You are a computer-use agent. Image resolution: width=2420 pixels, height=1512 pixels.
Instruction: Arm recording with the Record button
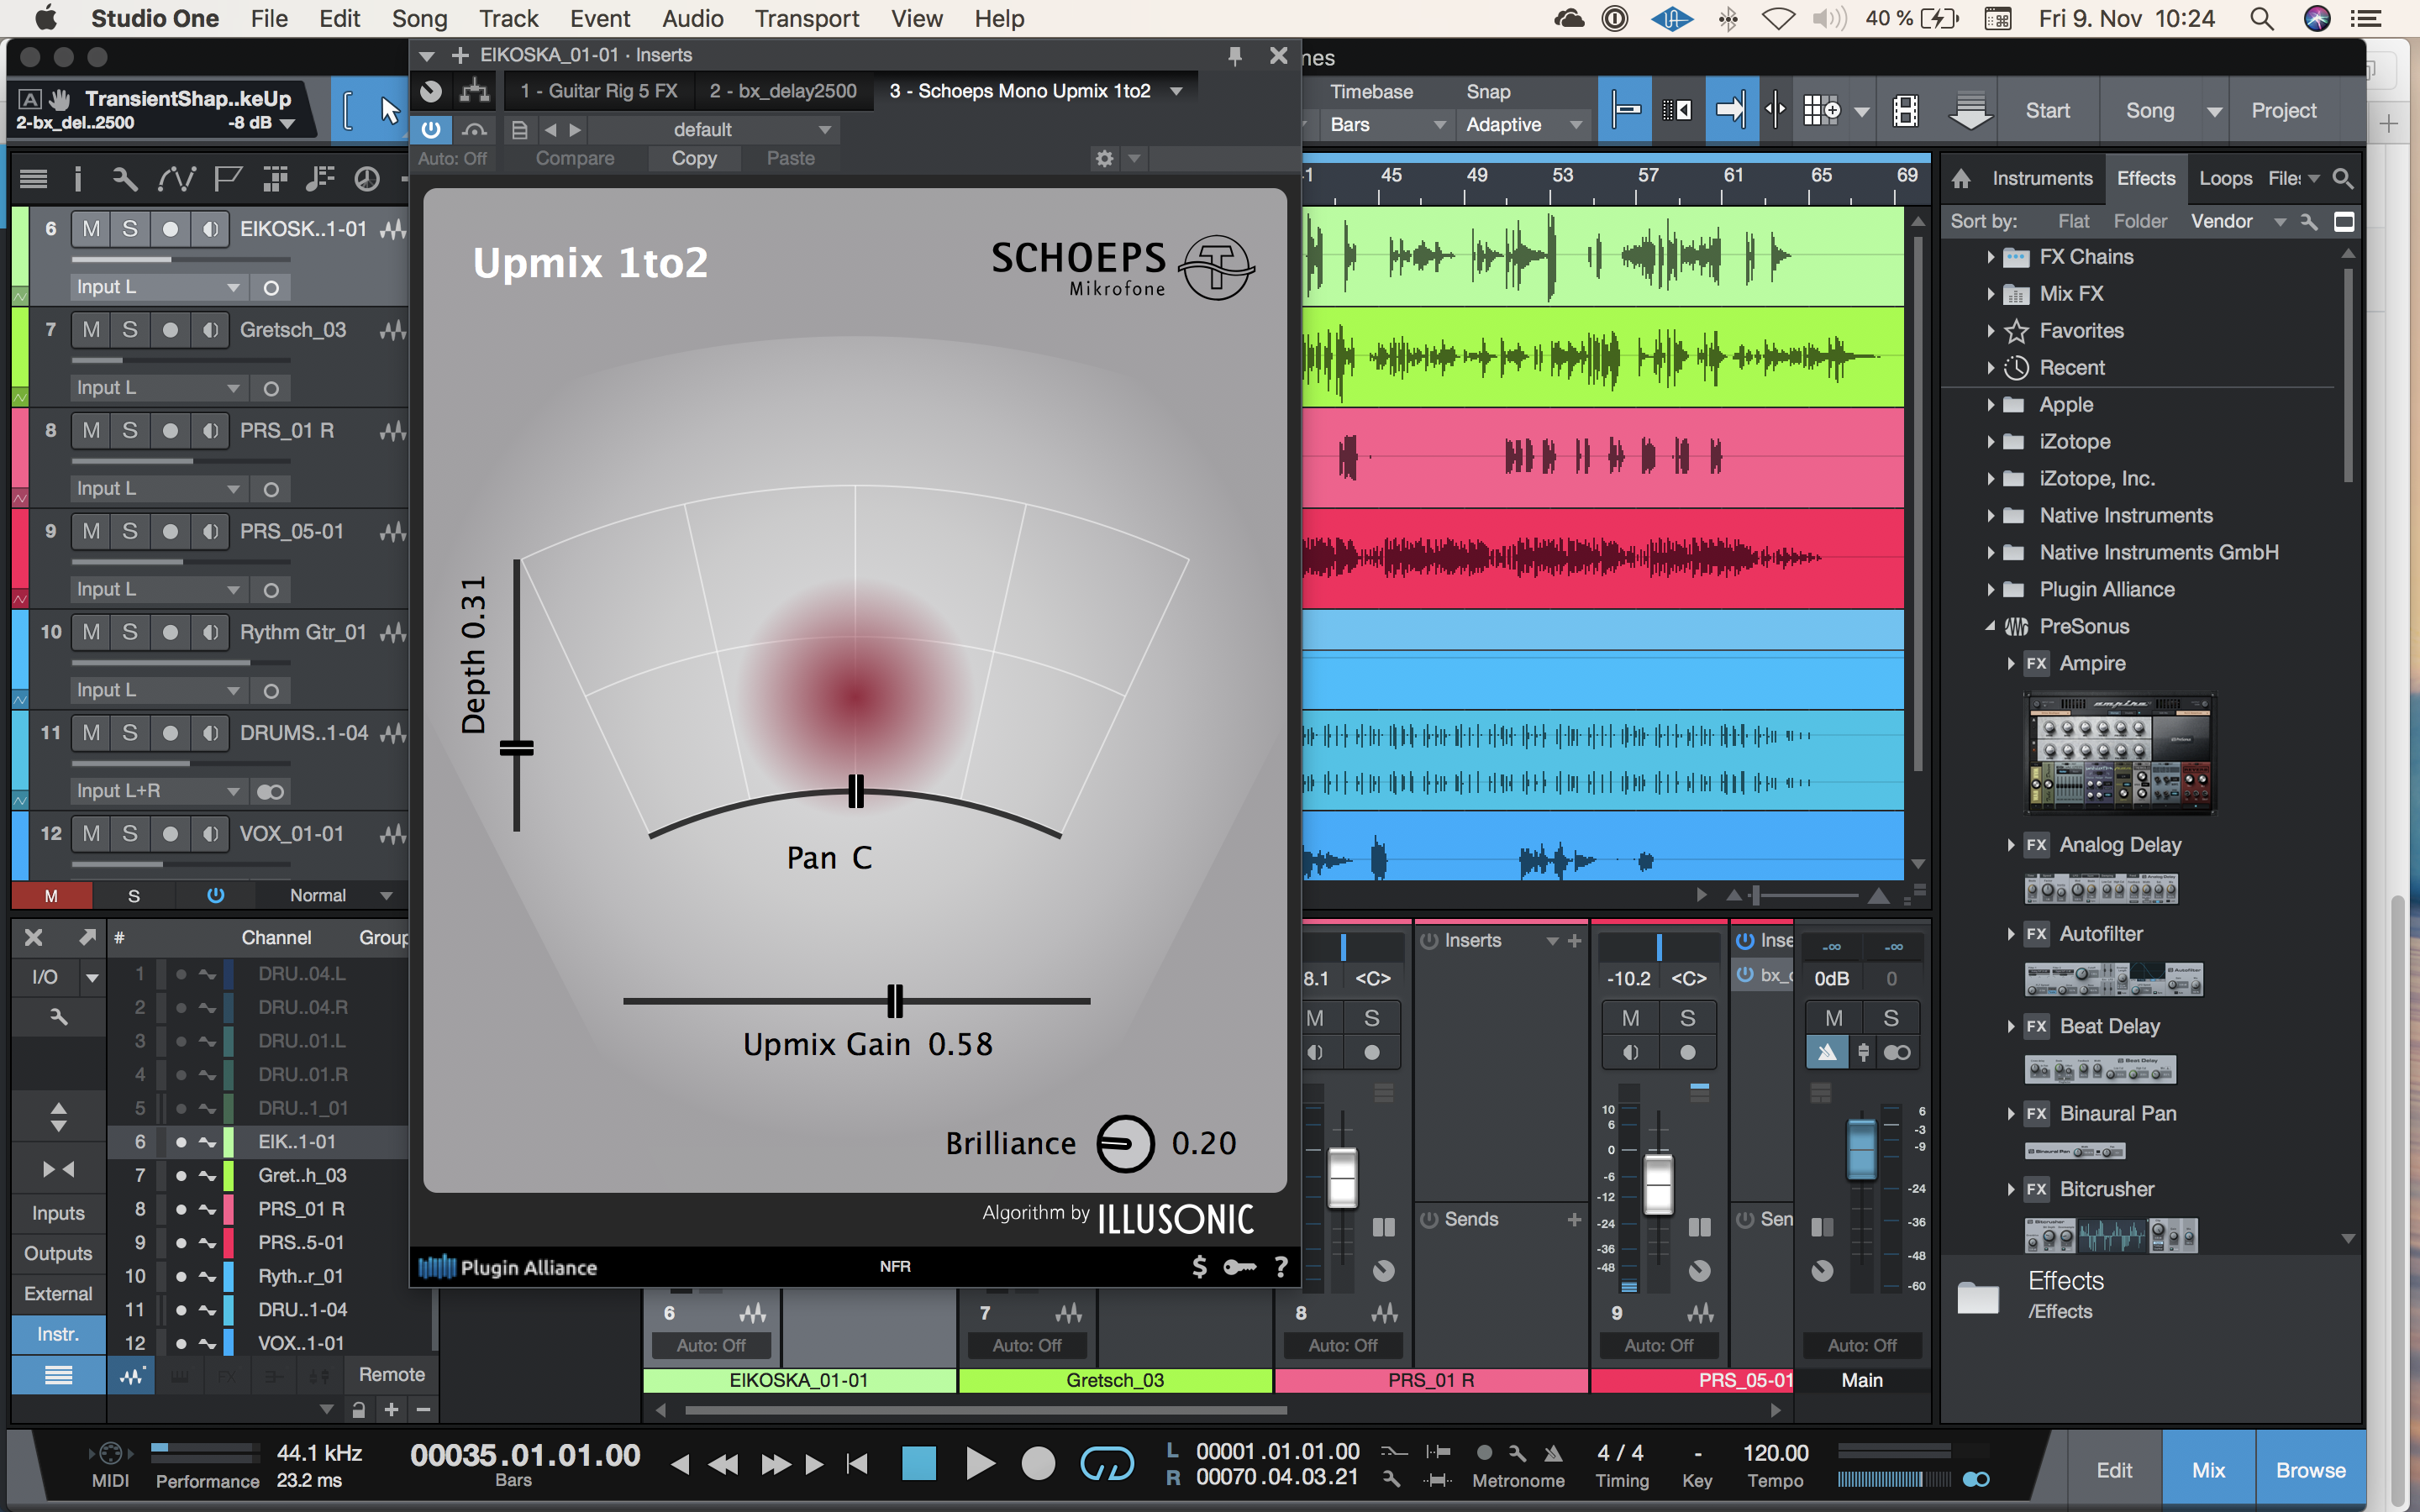tap(1038, 1464)
